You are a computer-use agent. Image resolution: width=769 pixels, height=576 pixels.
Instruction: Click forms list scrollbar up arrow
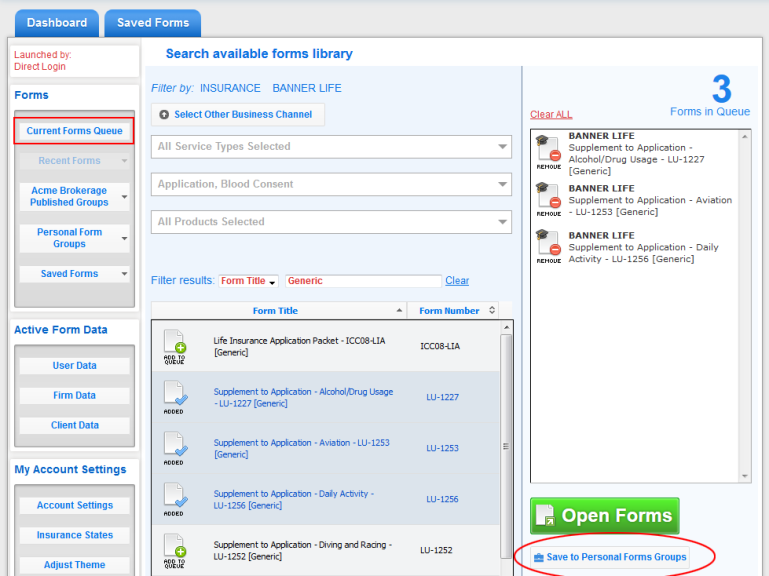507,327
